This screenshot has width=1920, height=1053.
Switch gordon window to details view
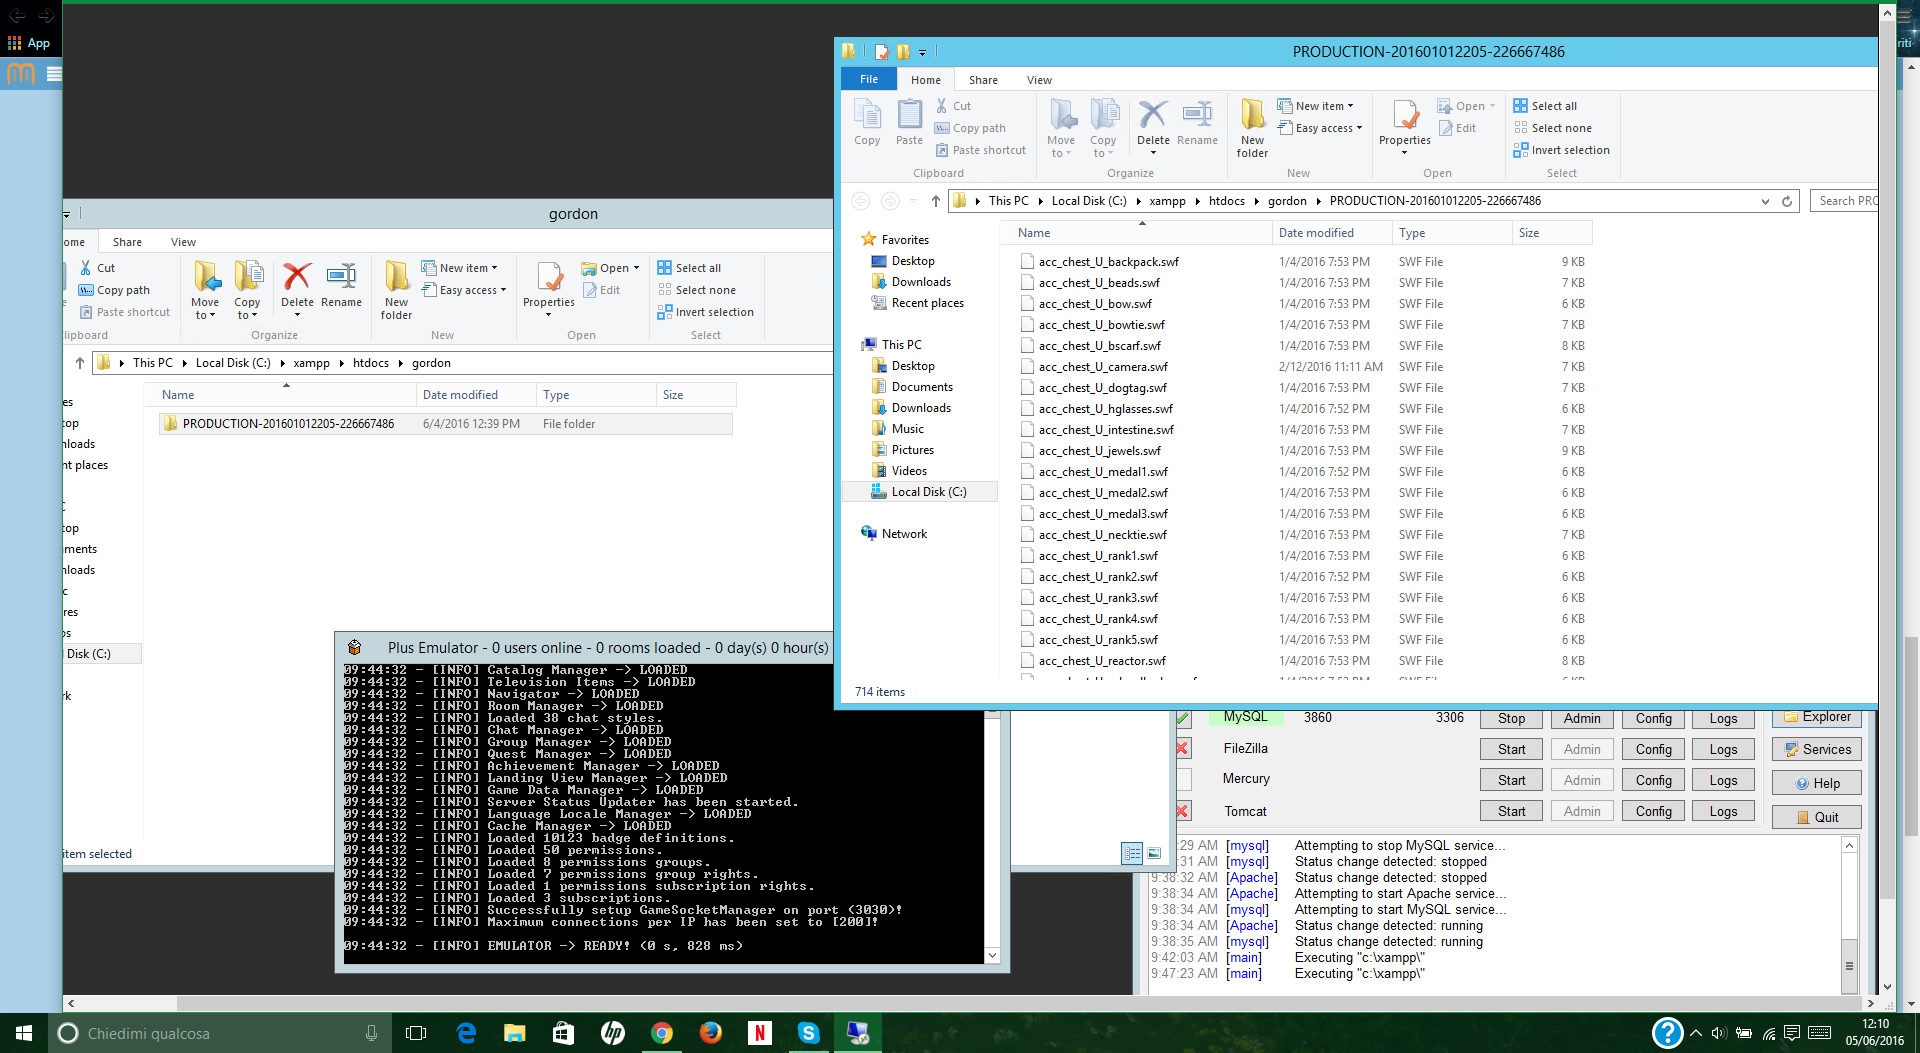1132,853
